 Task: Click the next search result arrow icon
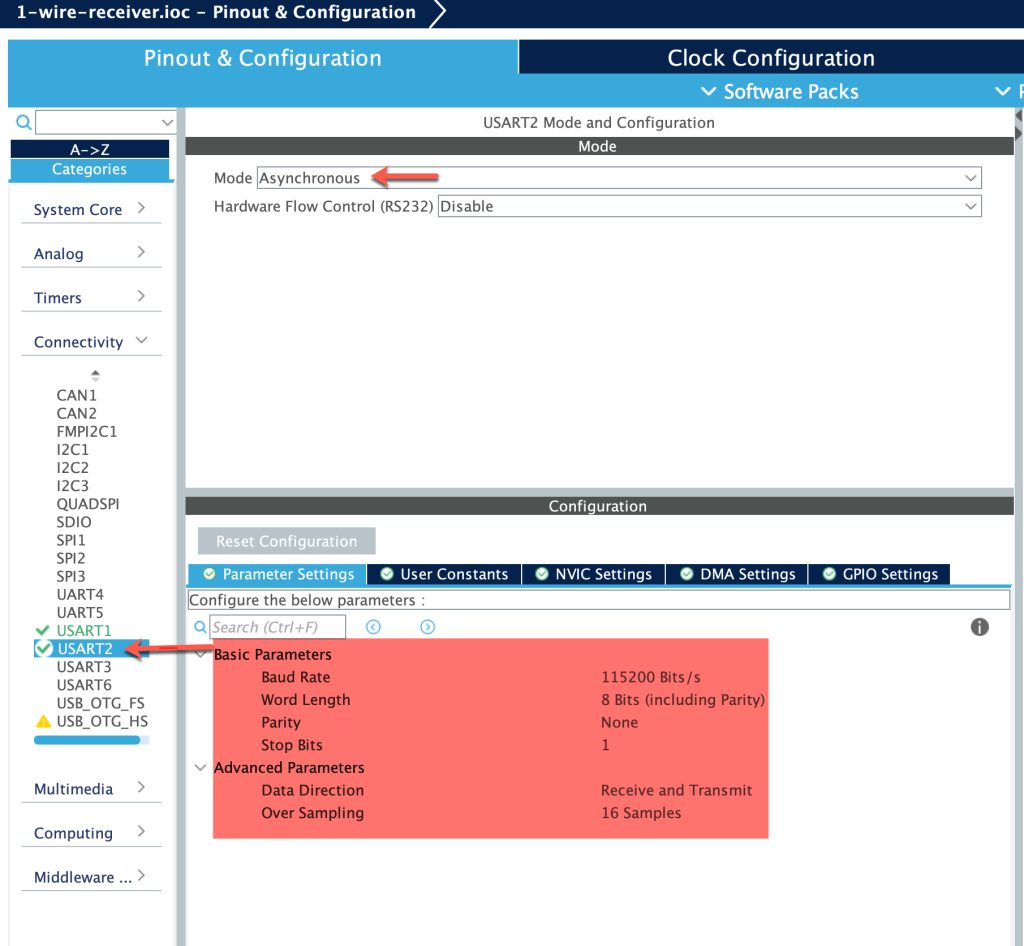[x=427, y=627]
